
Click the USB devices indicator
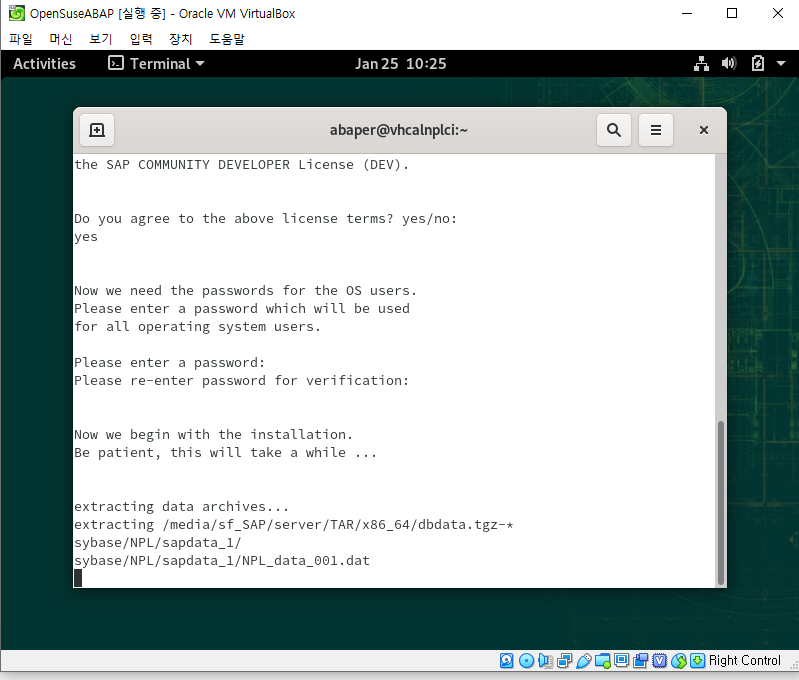(584, 661)
